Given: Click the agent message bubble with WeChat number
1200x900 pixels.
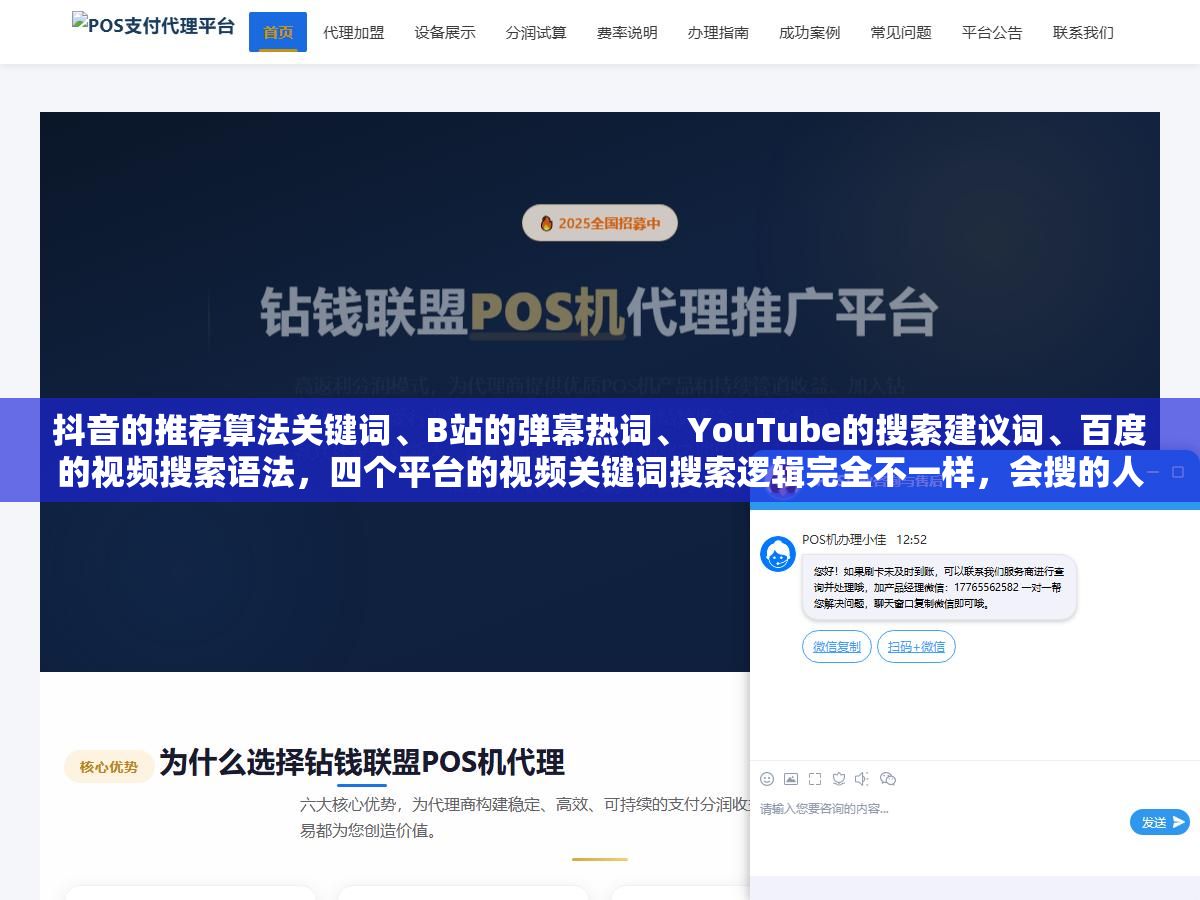Looking at the screenshot, I should coord(939,587).
